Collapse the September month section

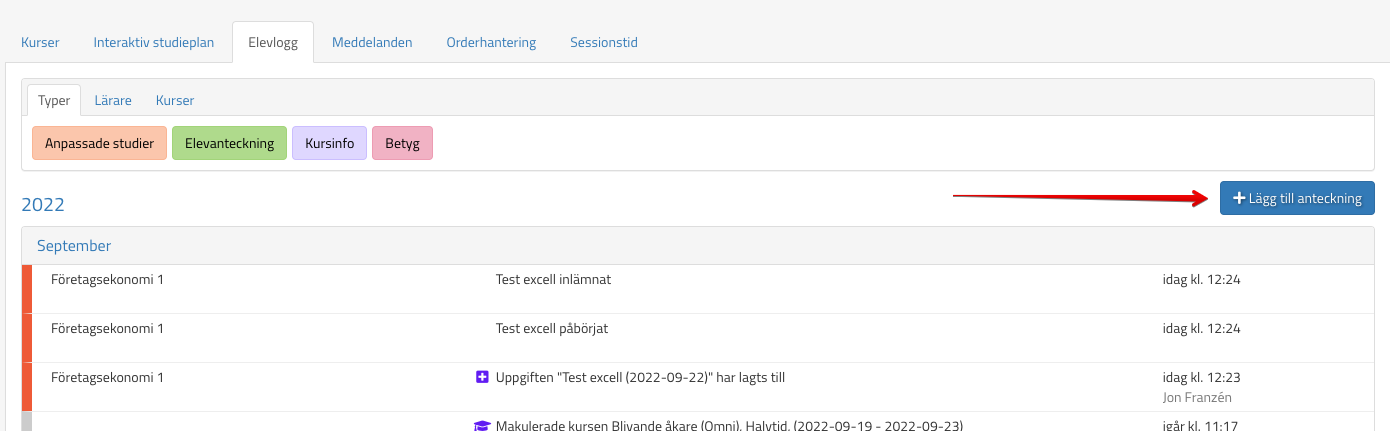[74, 245]
